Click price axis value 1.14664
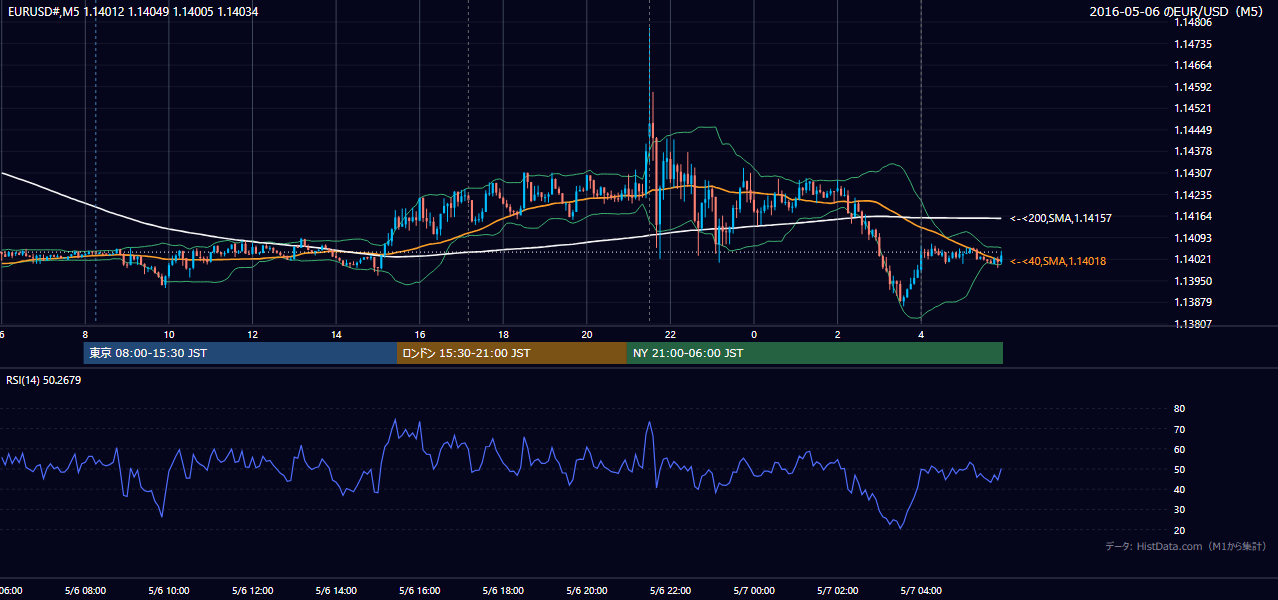Screen dimensions: 1278x600 pyautogui.click(x=1193, y=65)
